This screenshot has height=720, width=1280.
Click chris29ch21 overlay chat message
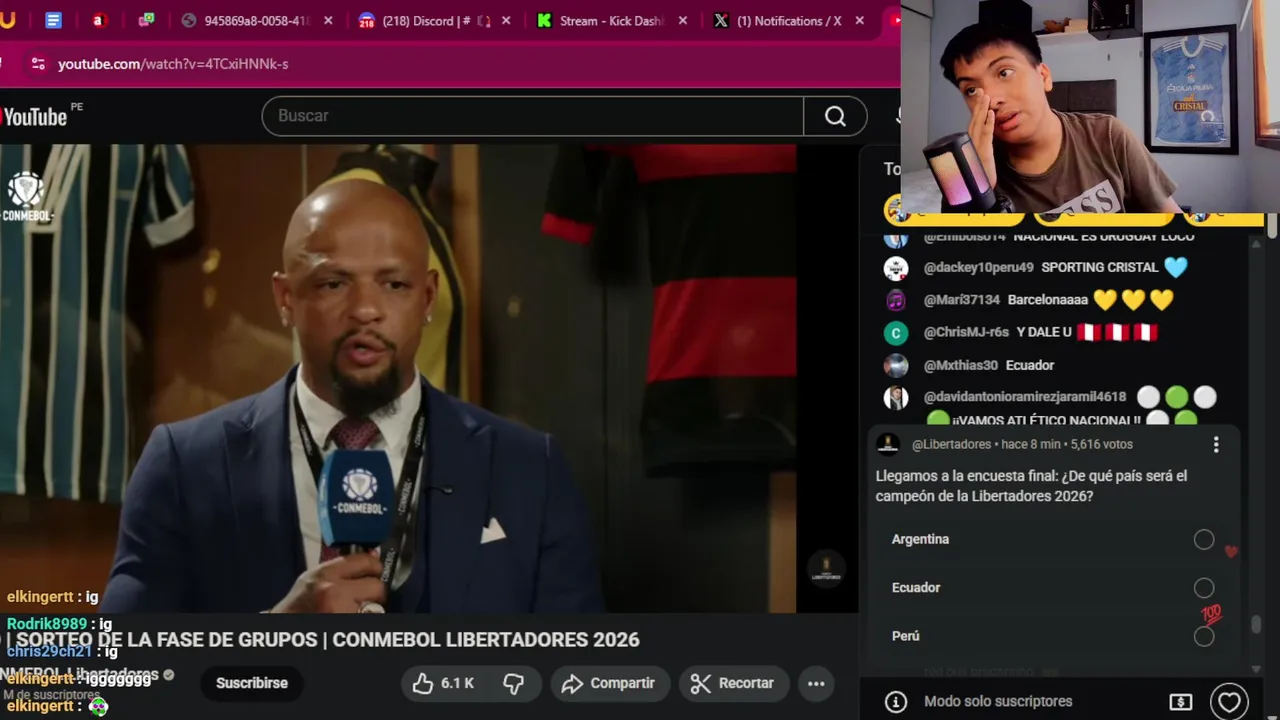click(x=62, y=652)
